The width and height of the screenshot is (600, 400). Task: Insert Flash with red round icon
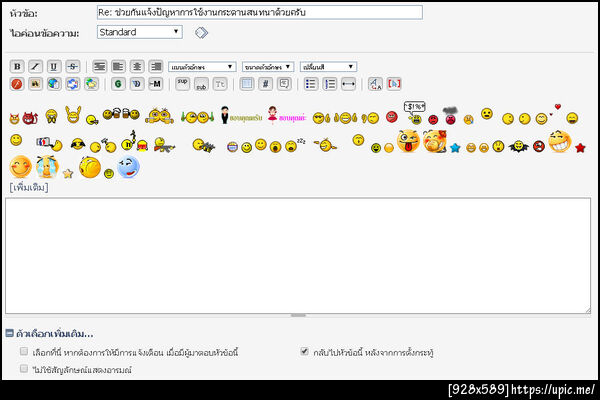pyautogui.click(x=17, y=84)
